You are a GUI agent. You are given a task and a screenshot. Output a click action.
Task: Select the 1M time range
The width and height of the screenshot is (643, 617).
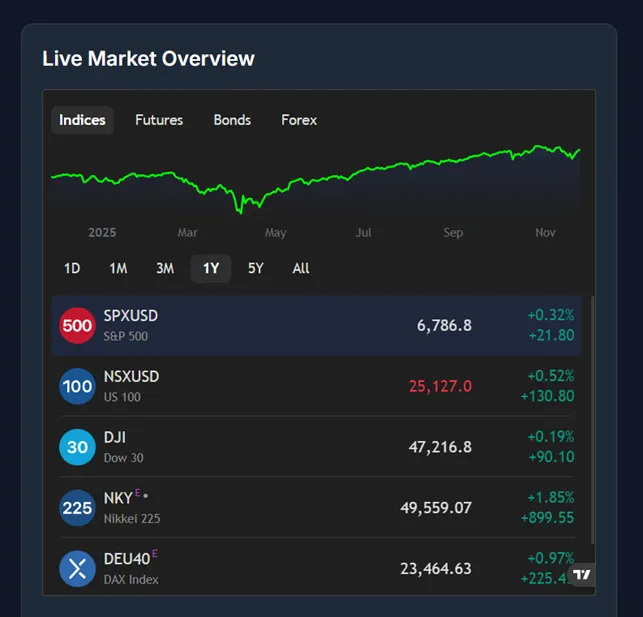point(118,269)
